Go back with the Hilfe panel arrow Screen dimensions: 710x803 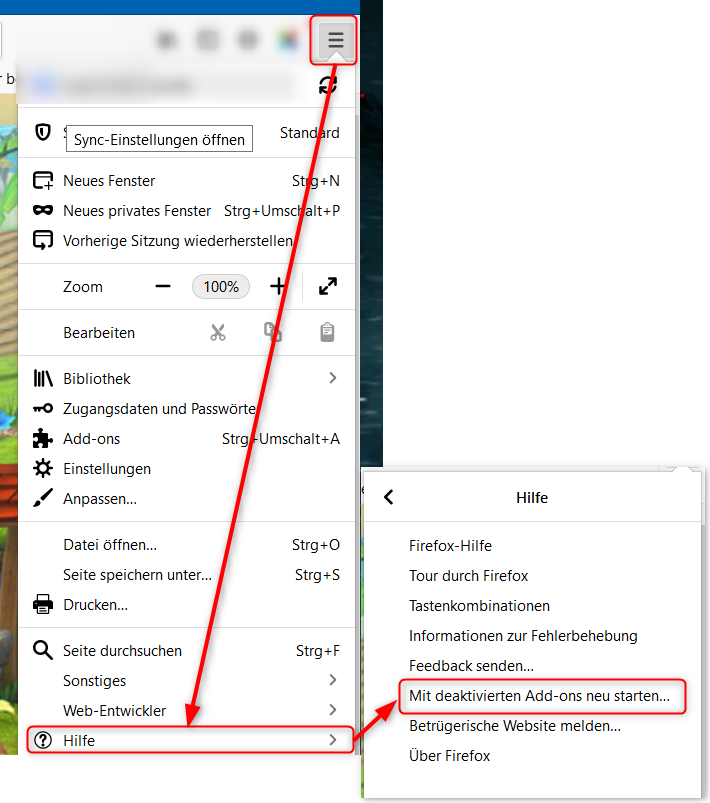[x=389, y=497]
